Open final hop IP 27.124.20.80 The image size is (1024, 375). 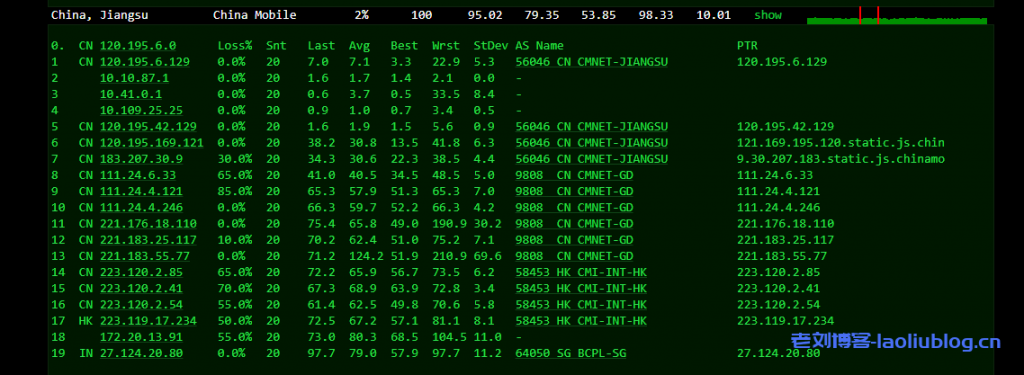(141, 353)
